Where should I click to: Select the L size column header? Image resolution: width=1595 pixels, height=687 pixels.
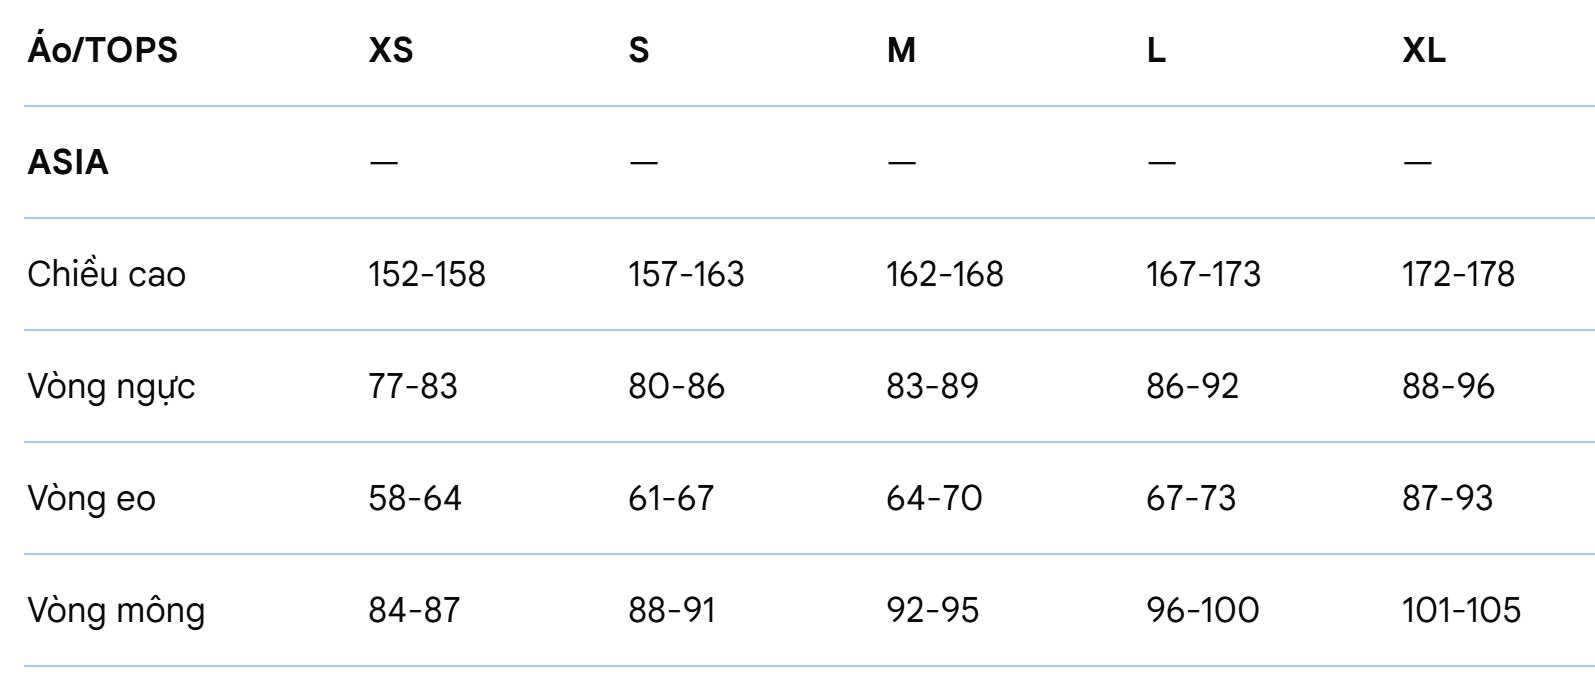(x=1156, y=51)
